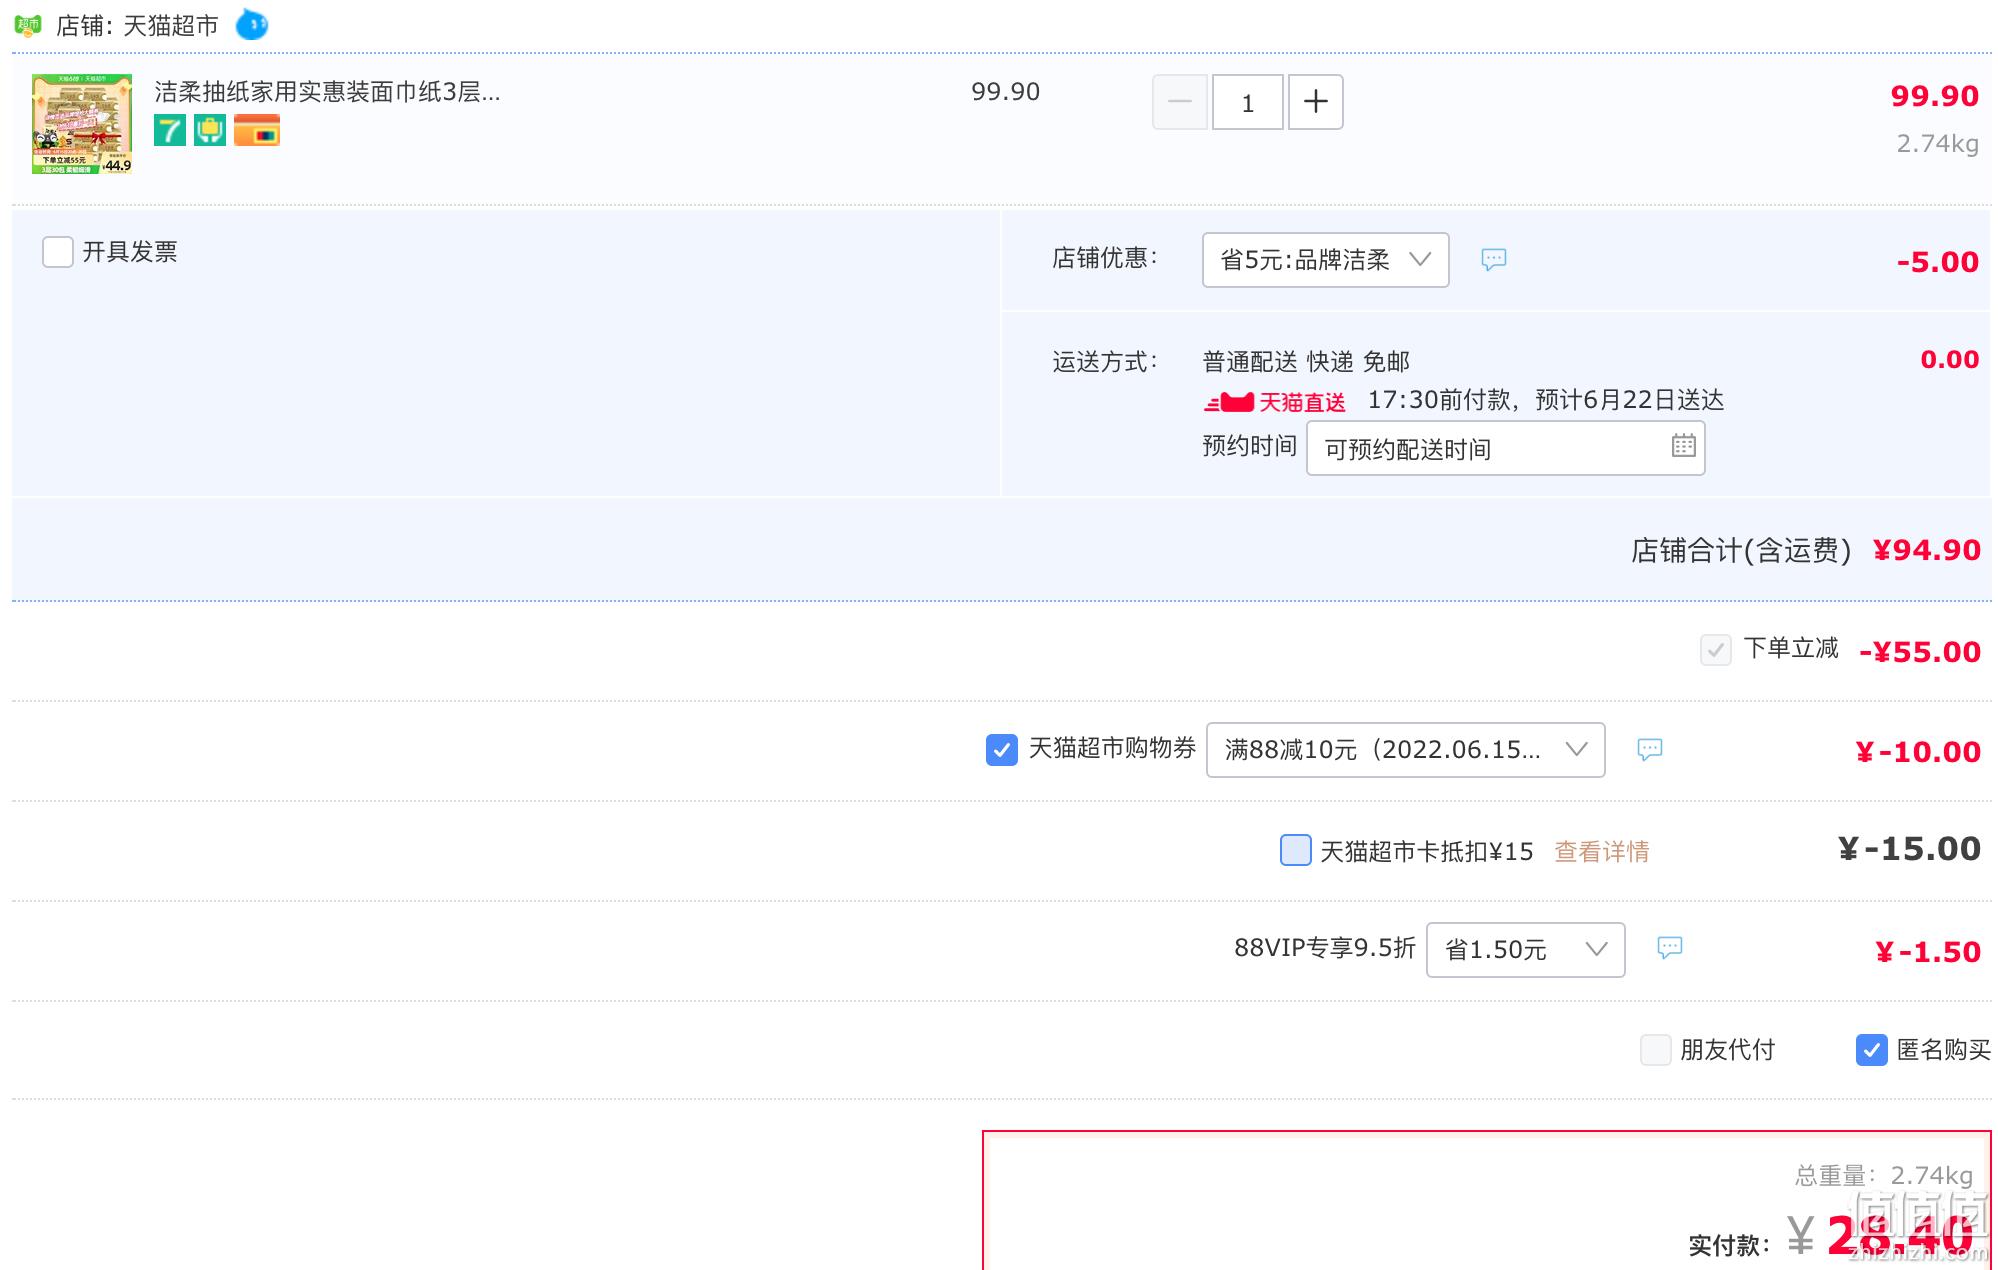Click the quantity input field showing 1

(1248, 102)
